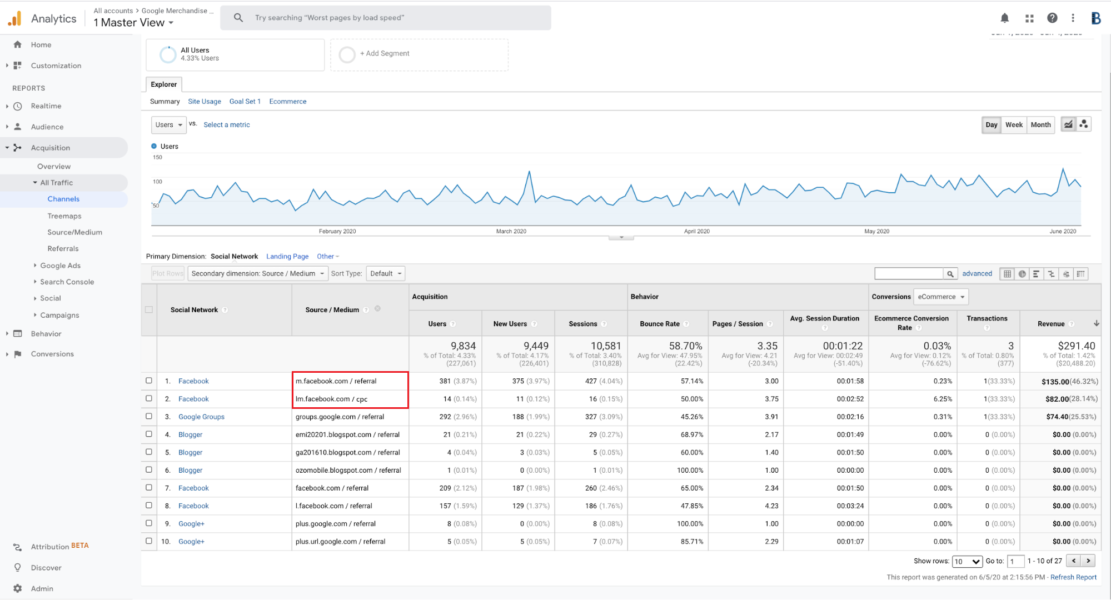Check row 3 Google Groups checkbox
Screen dimensions: 1111x600
pos(149,416)
